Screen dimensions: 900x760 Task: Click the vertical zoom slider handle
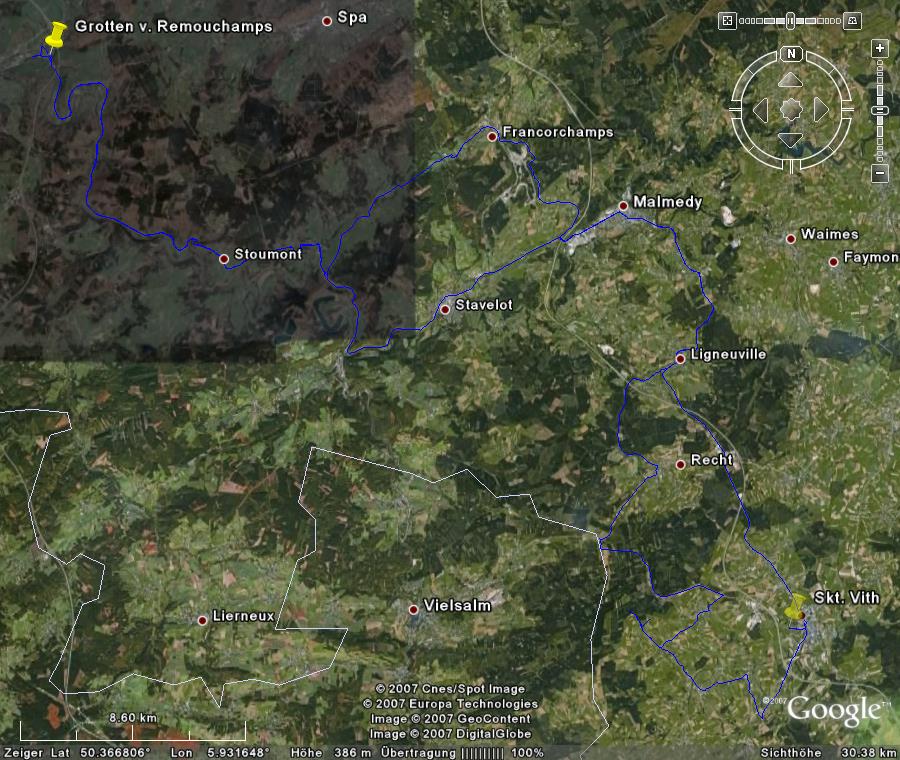click(x=880, y=110)
